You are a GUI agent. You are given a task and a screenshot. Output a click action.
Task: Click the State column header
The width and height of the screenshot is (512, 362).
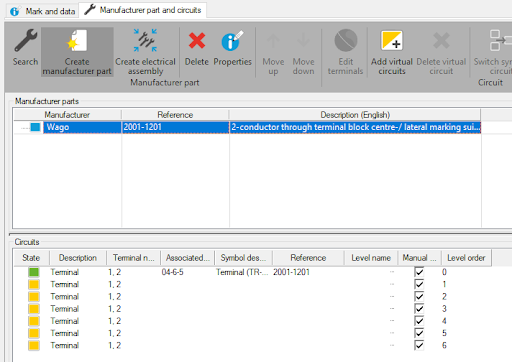(31, 258)
